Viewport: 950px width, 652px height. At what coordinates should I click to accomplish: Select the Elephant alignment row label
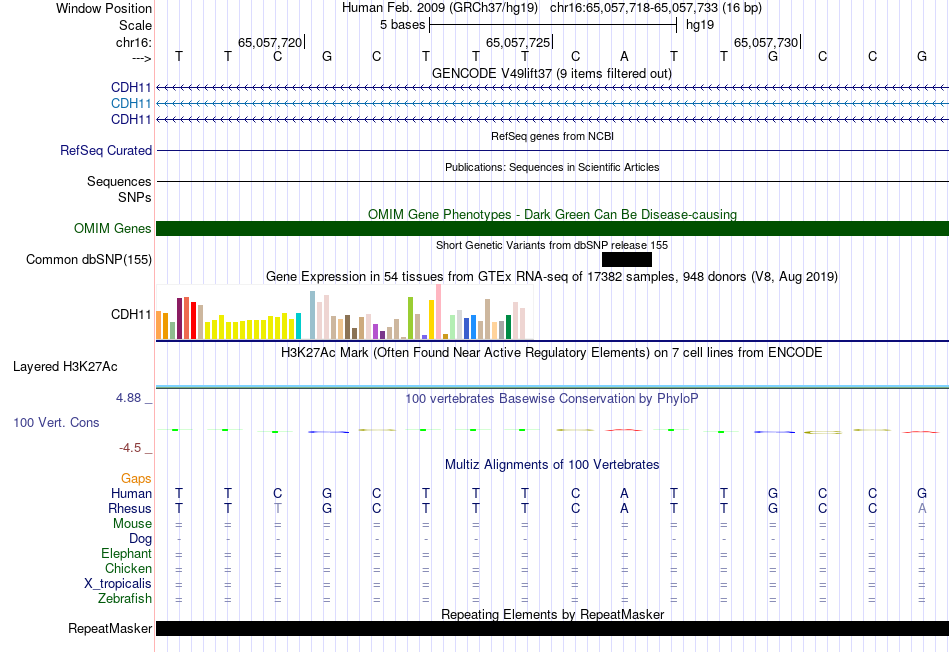pyautogui.click(x=127, y=553)
